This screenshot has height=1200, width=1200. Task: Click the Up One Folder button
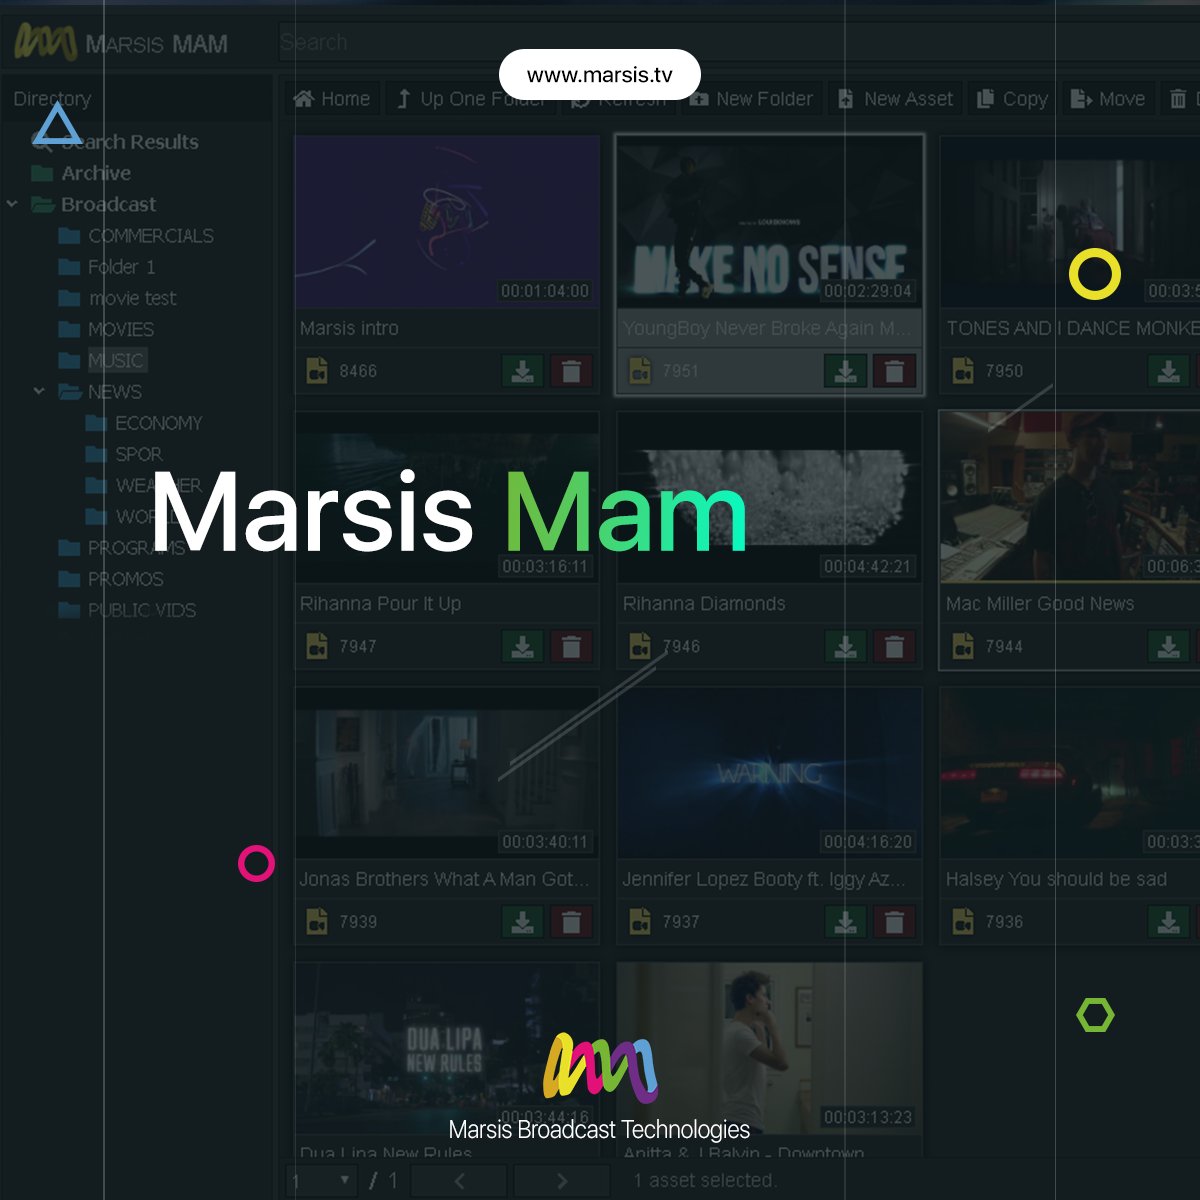pos(471,99)
